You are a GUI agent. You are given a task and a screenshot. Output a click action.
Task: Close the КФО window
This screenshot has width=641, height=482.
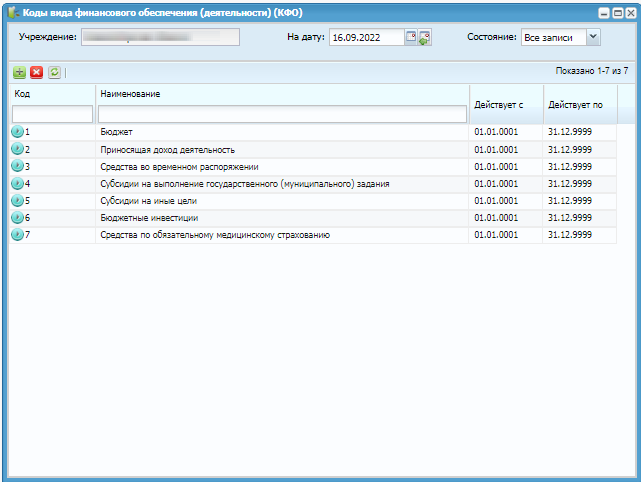tap(631, 13)
